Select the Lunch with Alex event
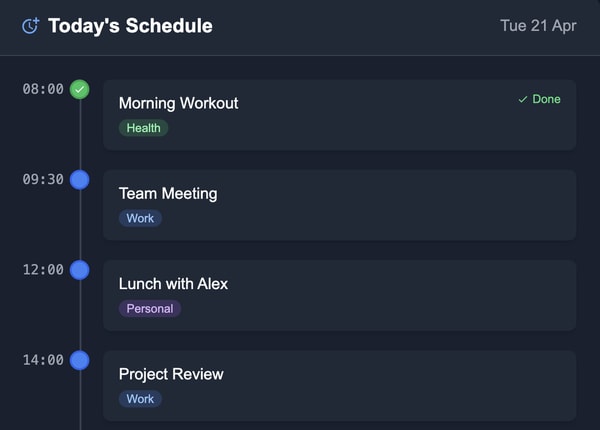This screenshot has width=600, height=430. (173, 283)
